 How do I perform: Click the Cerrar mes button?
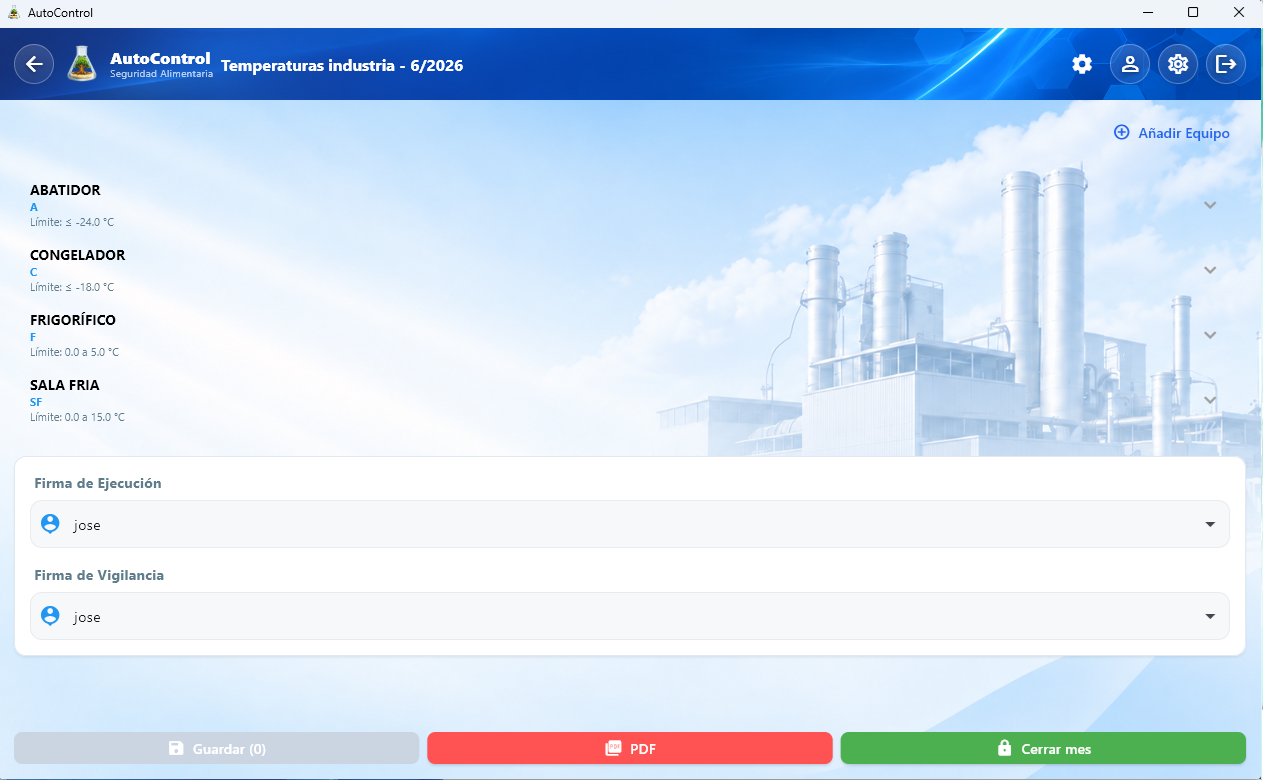point(1043,748)
